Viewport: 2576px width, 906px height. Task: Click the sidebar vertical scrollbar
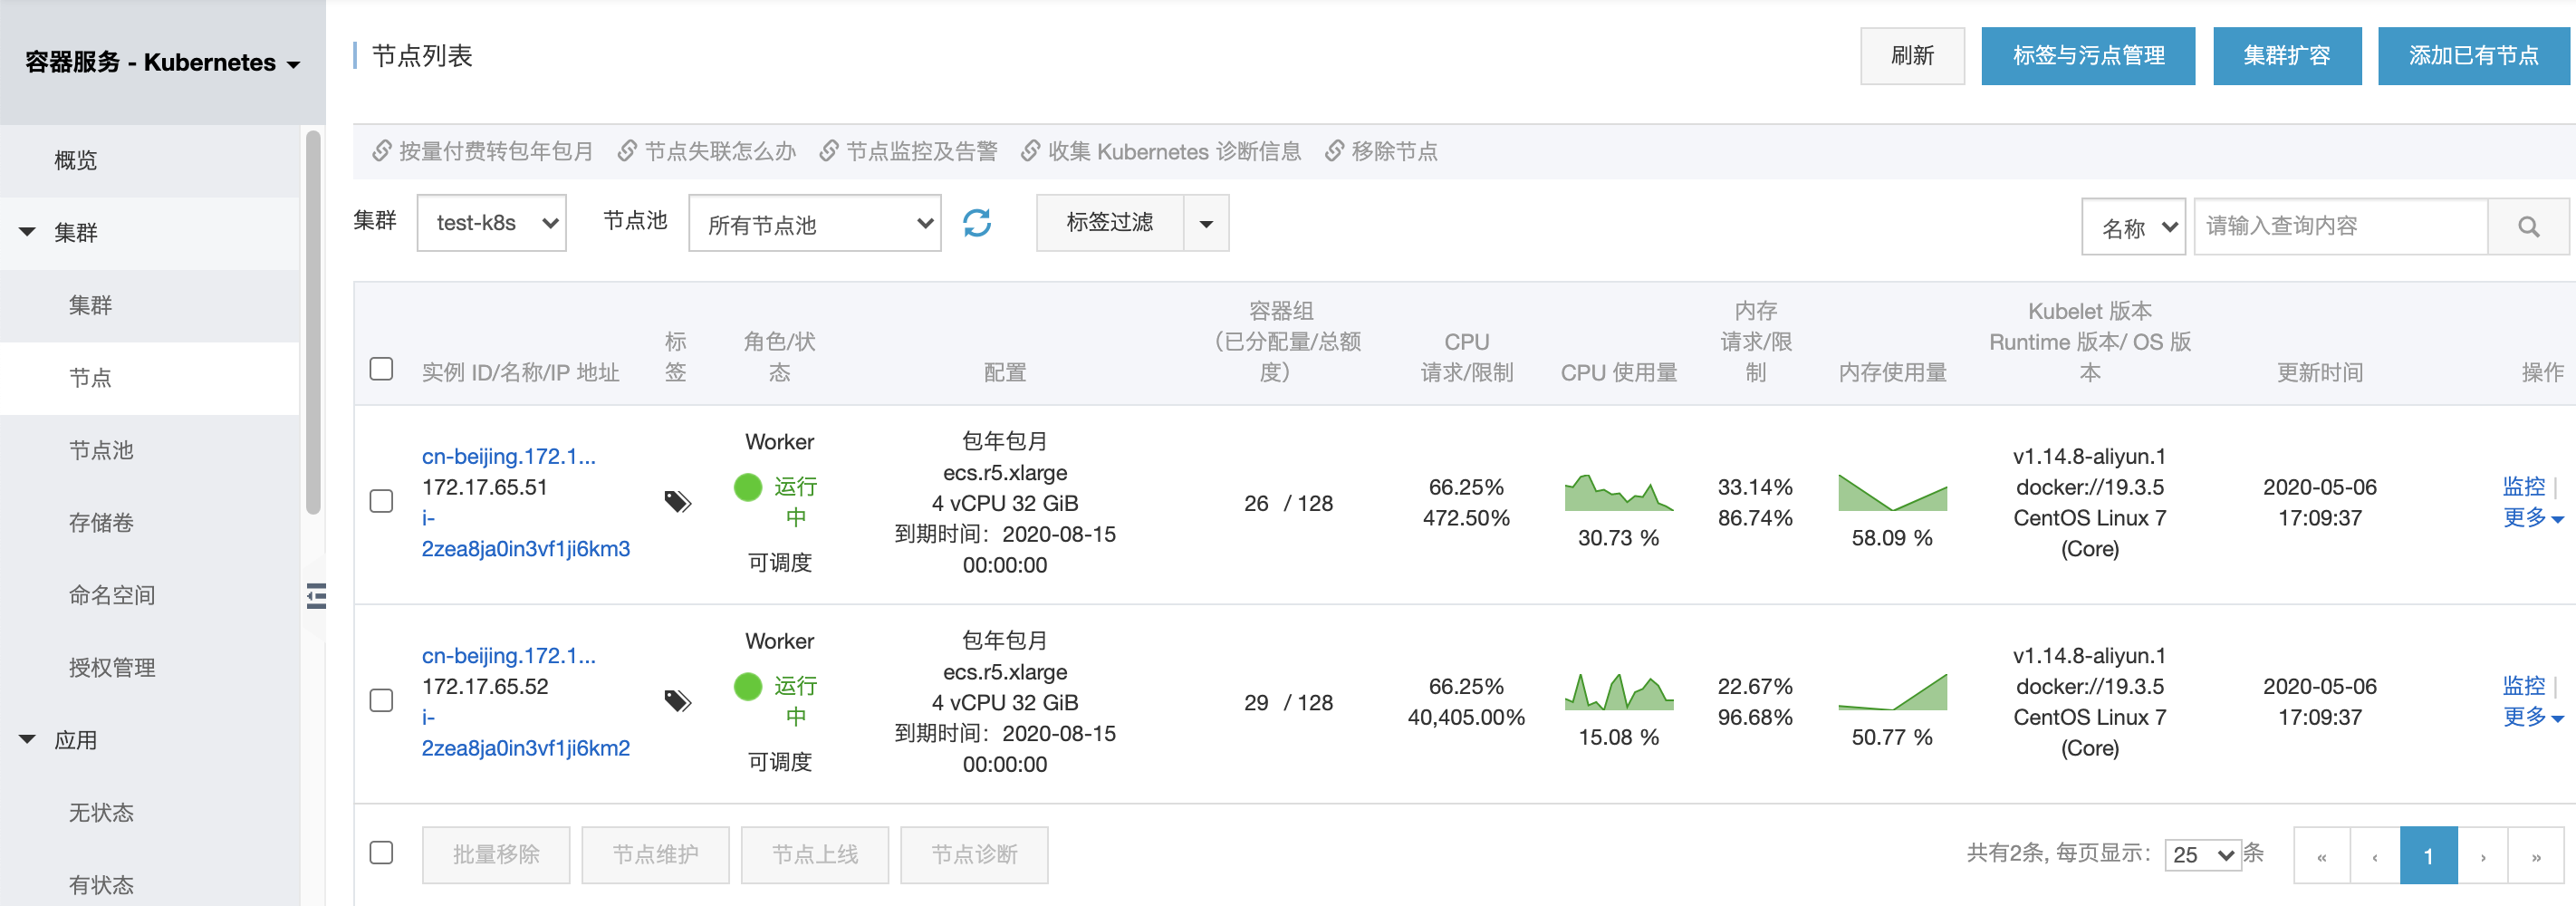[313, 320]
